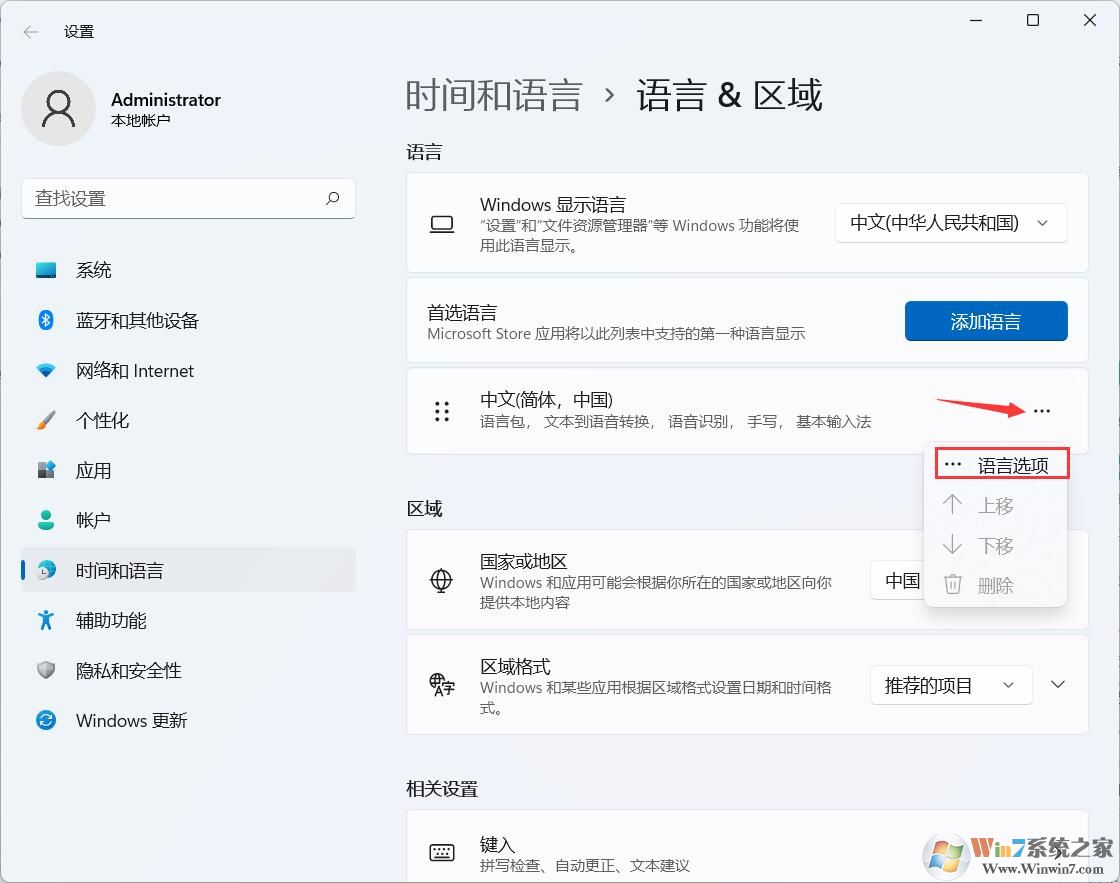Viewport: 1120px width, 883px height.
Task: Open 隐私和安全性 settings
Action: pyautogui.click(x=128, y=670)
